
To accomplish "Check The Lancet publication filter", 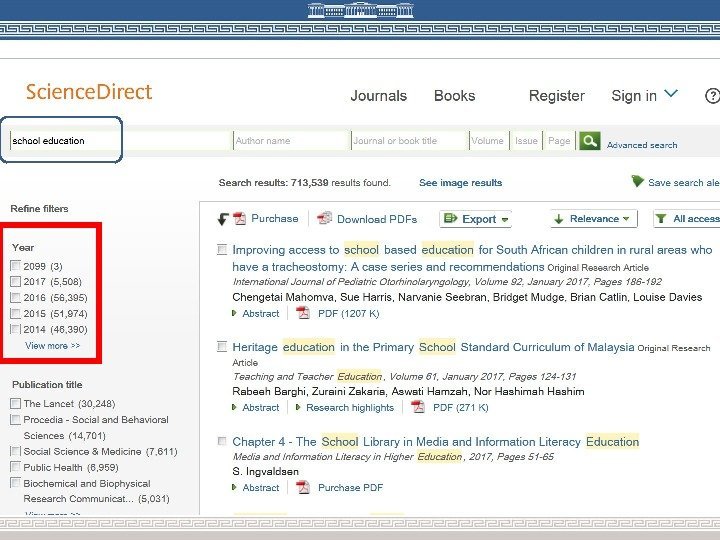I will point(16,403).
